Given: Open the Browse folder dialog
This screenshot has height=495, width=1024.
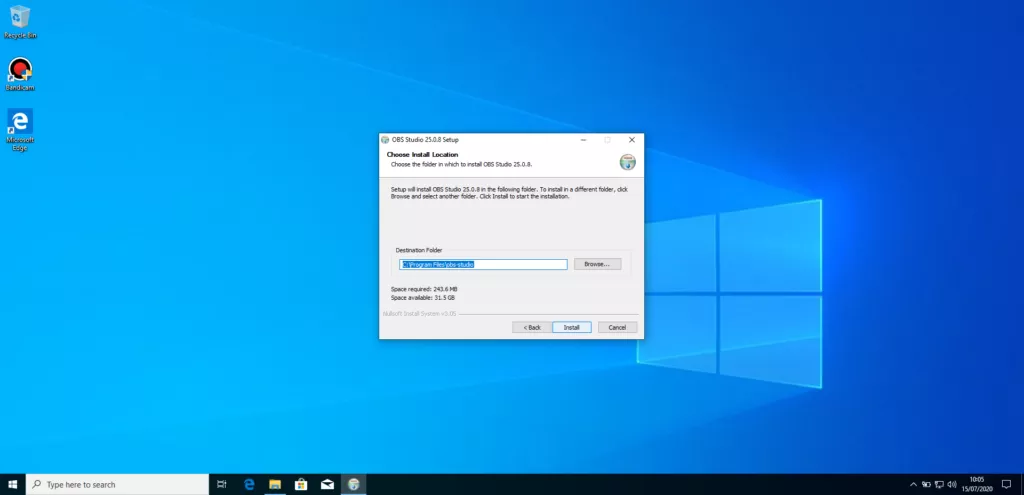Looking at the screenshot, I should point(597,264).
